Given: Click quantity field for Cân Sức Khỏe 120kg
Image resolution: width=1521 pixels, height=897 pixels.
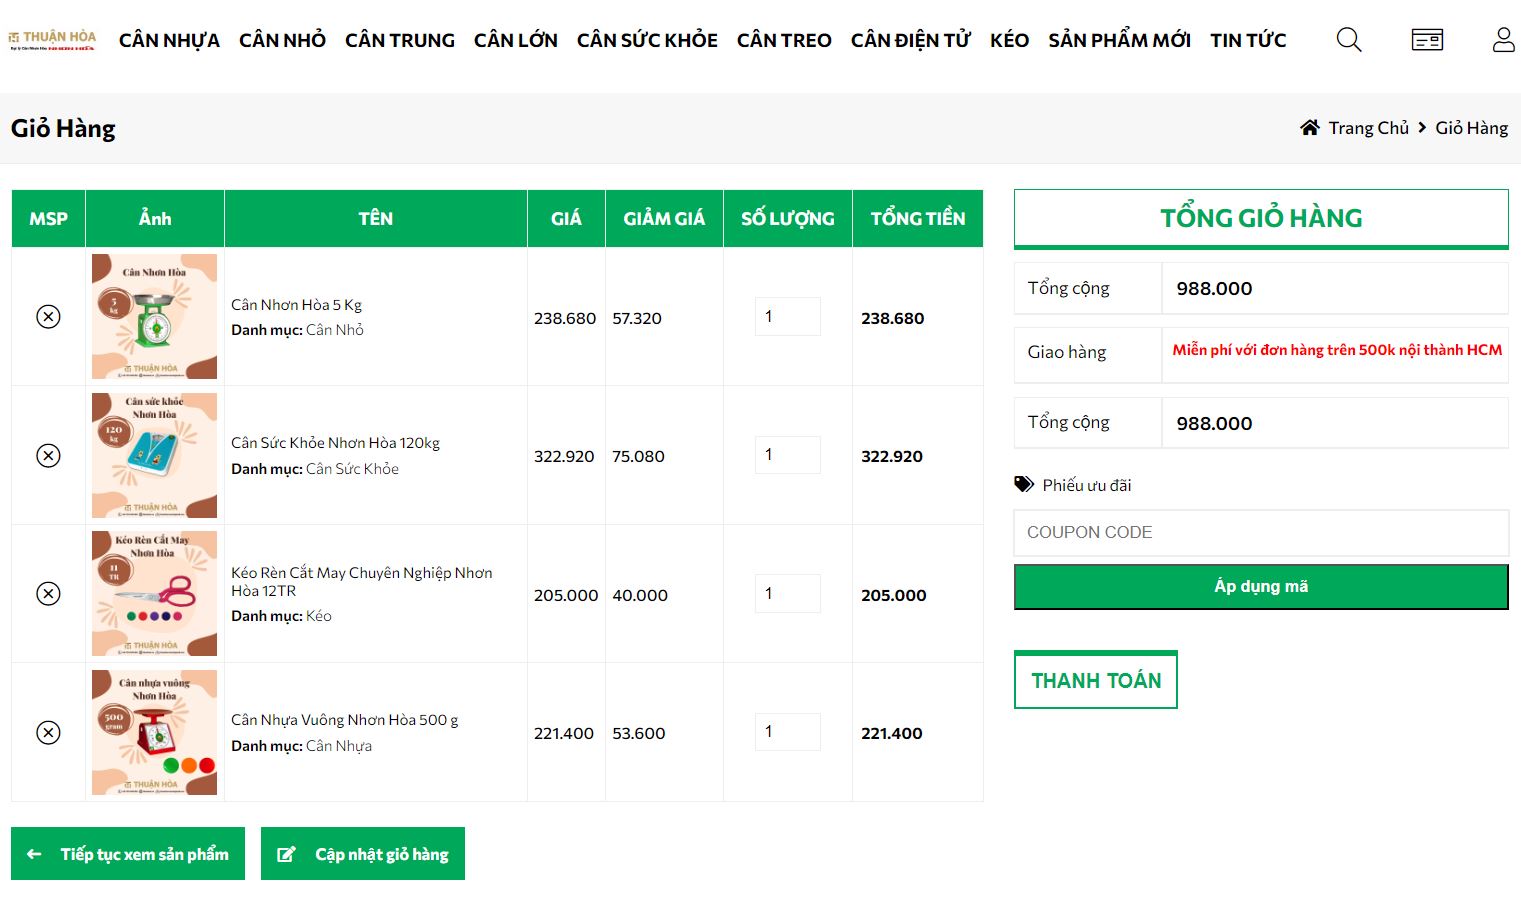Looking at the screenshot, I should coord(788,455).
